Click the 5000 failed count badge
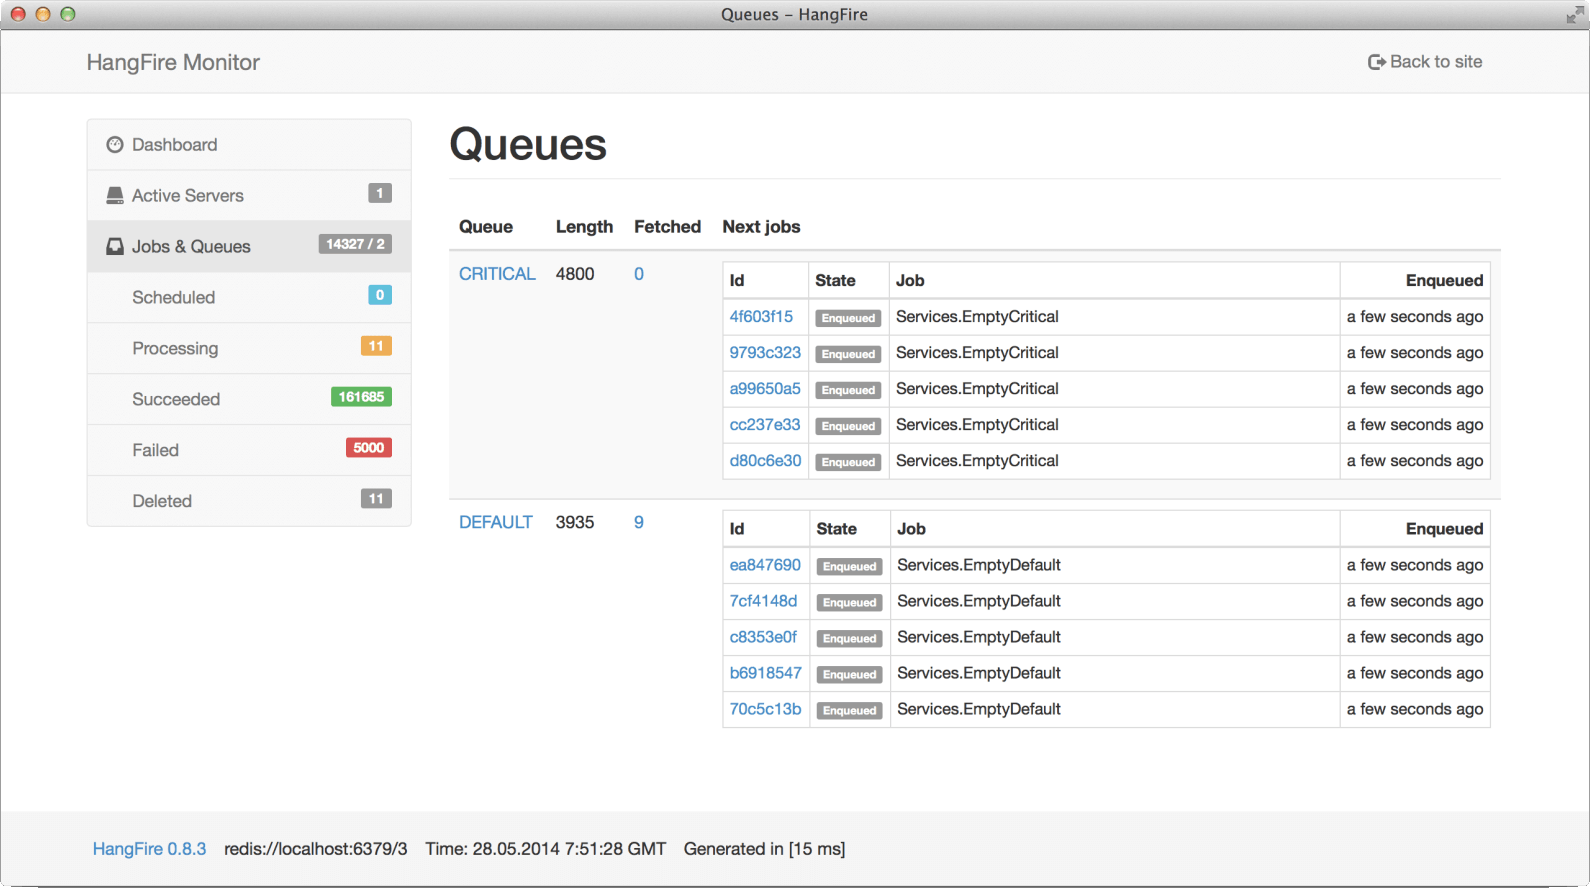This screenshot has height=888, width=1590. 369,448
